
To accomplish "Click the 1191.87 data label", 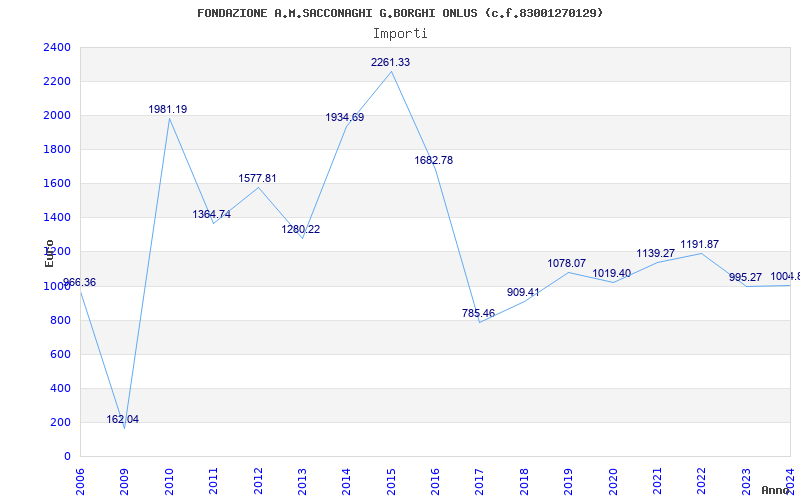I will coord(699,244).
